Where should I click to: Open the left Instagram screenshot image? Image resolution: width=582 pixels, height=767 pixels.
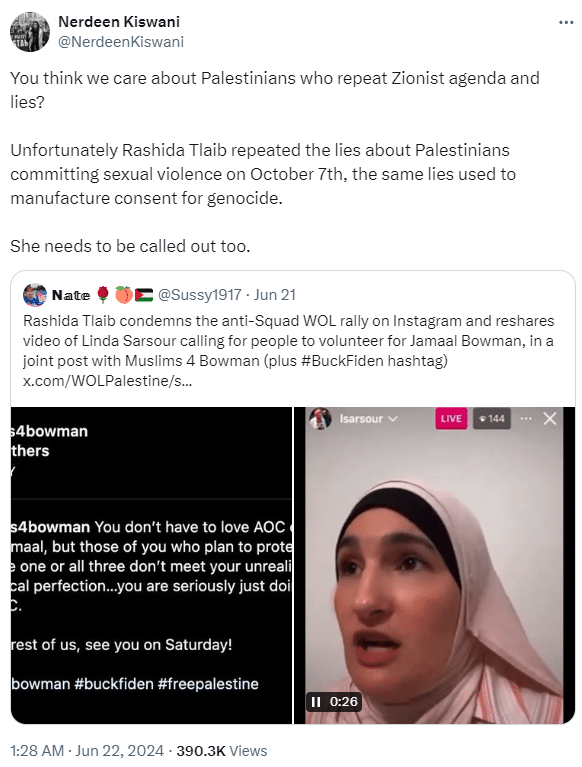tap(151, 565)
